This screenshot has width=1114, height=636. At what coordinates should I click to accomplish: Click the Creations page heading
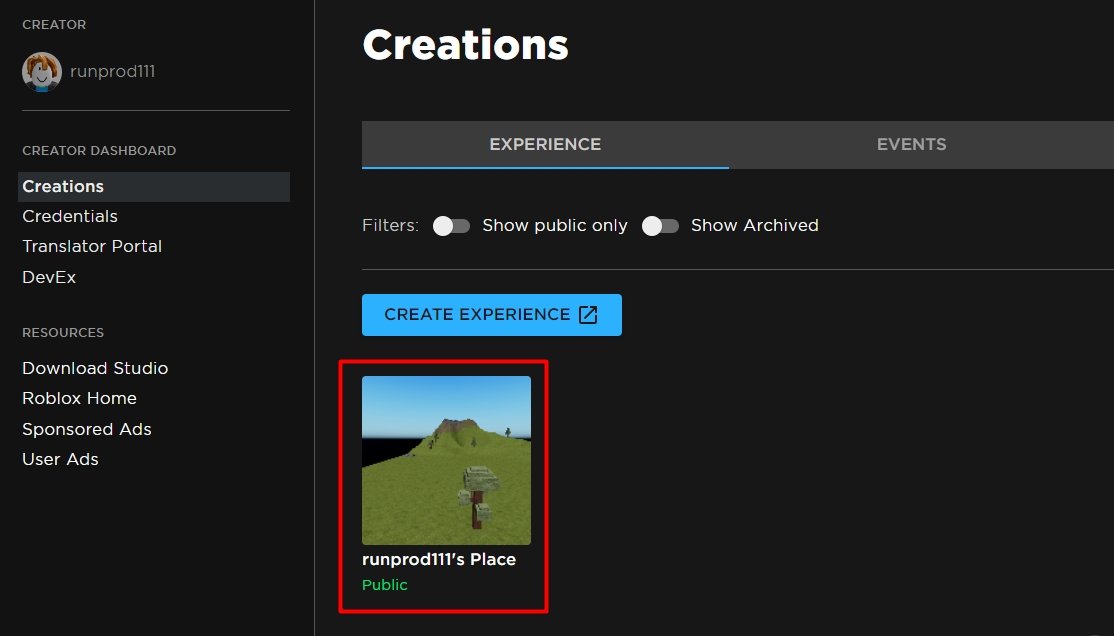pos(465,45)
